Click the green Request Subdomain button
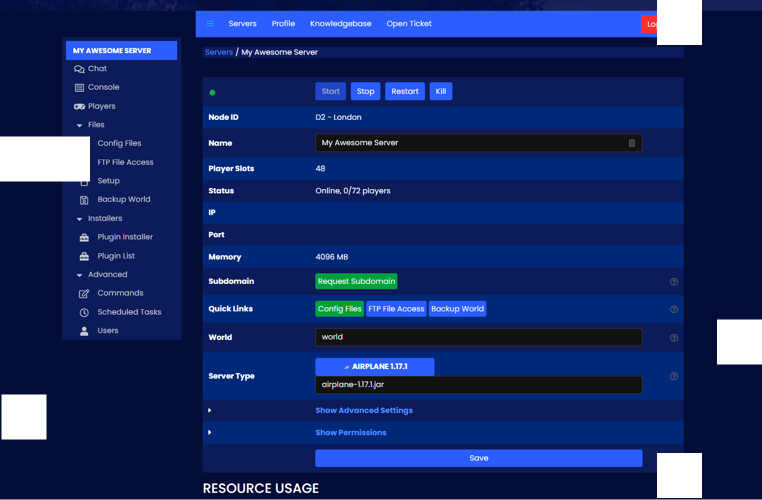 (356, 281)
